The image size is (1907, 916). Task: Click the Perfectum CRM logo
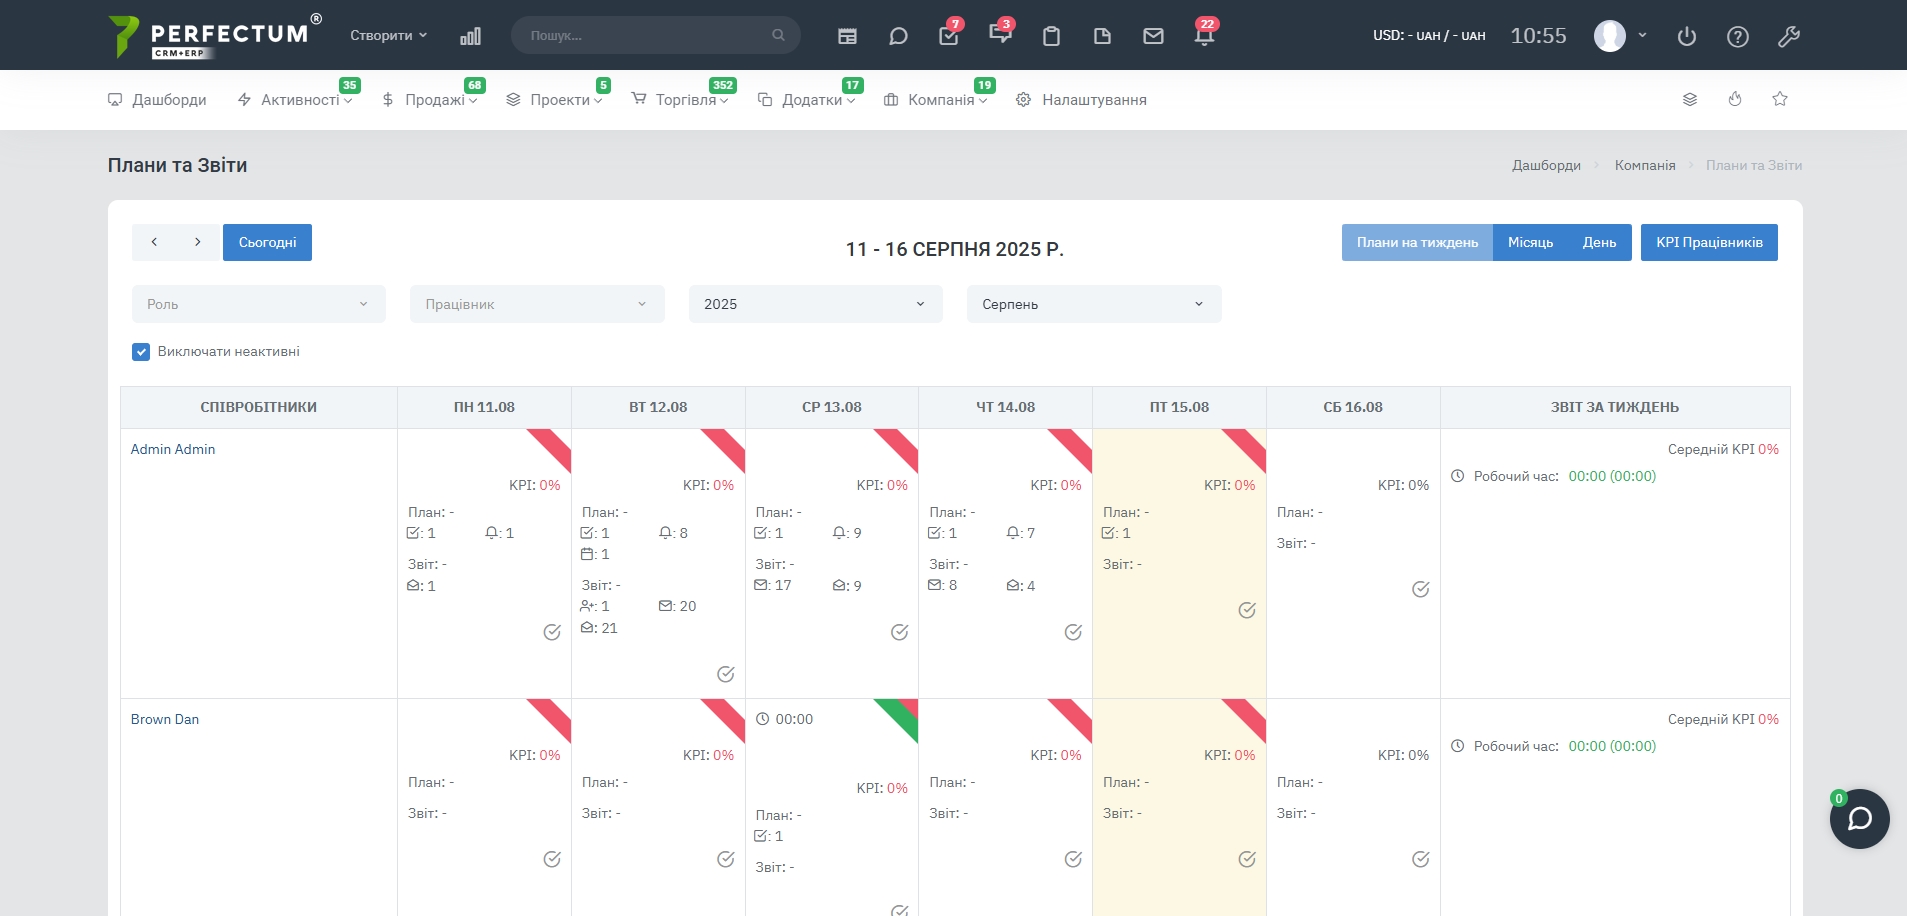tap(215, 36)
